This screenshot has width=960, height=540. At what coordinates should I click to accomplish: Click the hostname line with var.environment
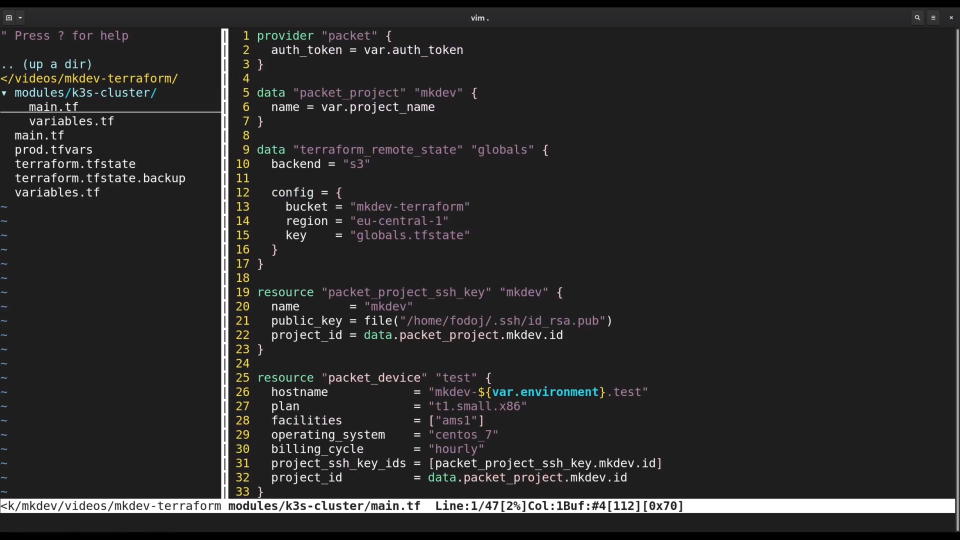459,392
